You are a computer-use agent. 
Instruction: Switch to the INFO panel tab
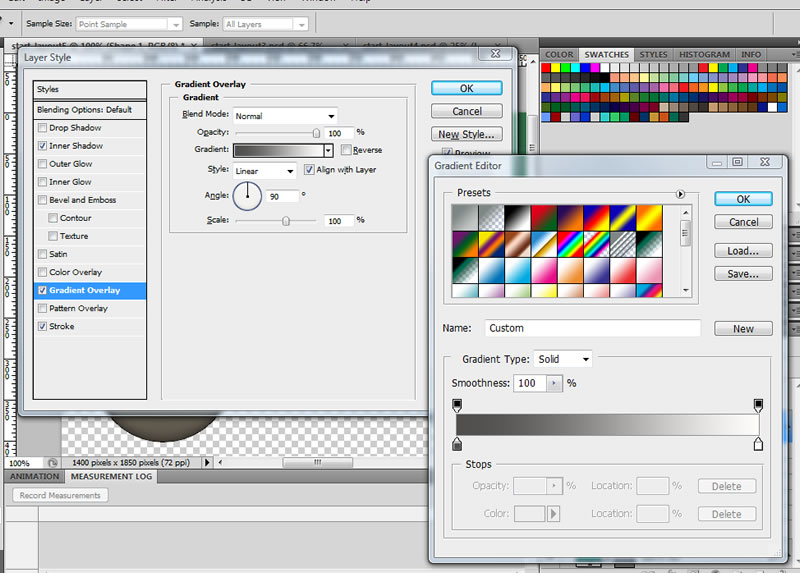click(x=751, y=54)
